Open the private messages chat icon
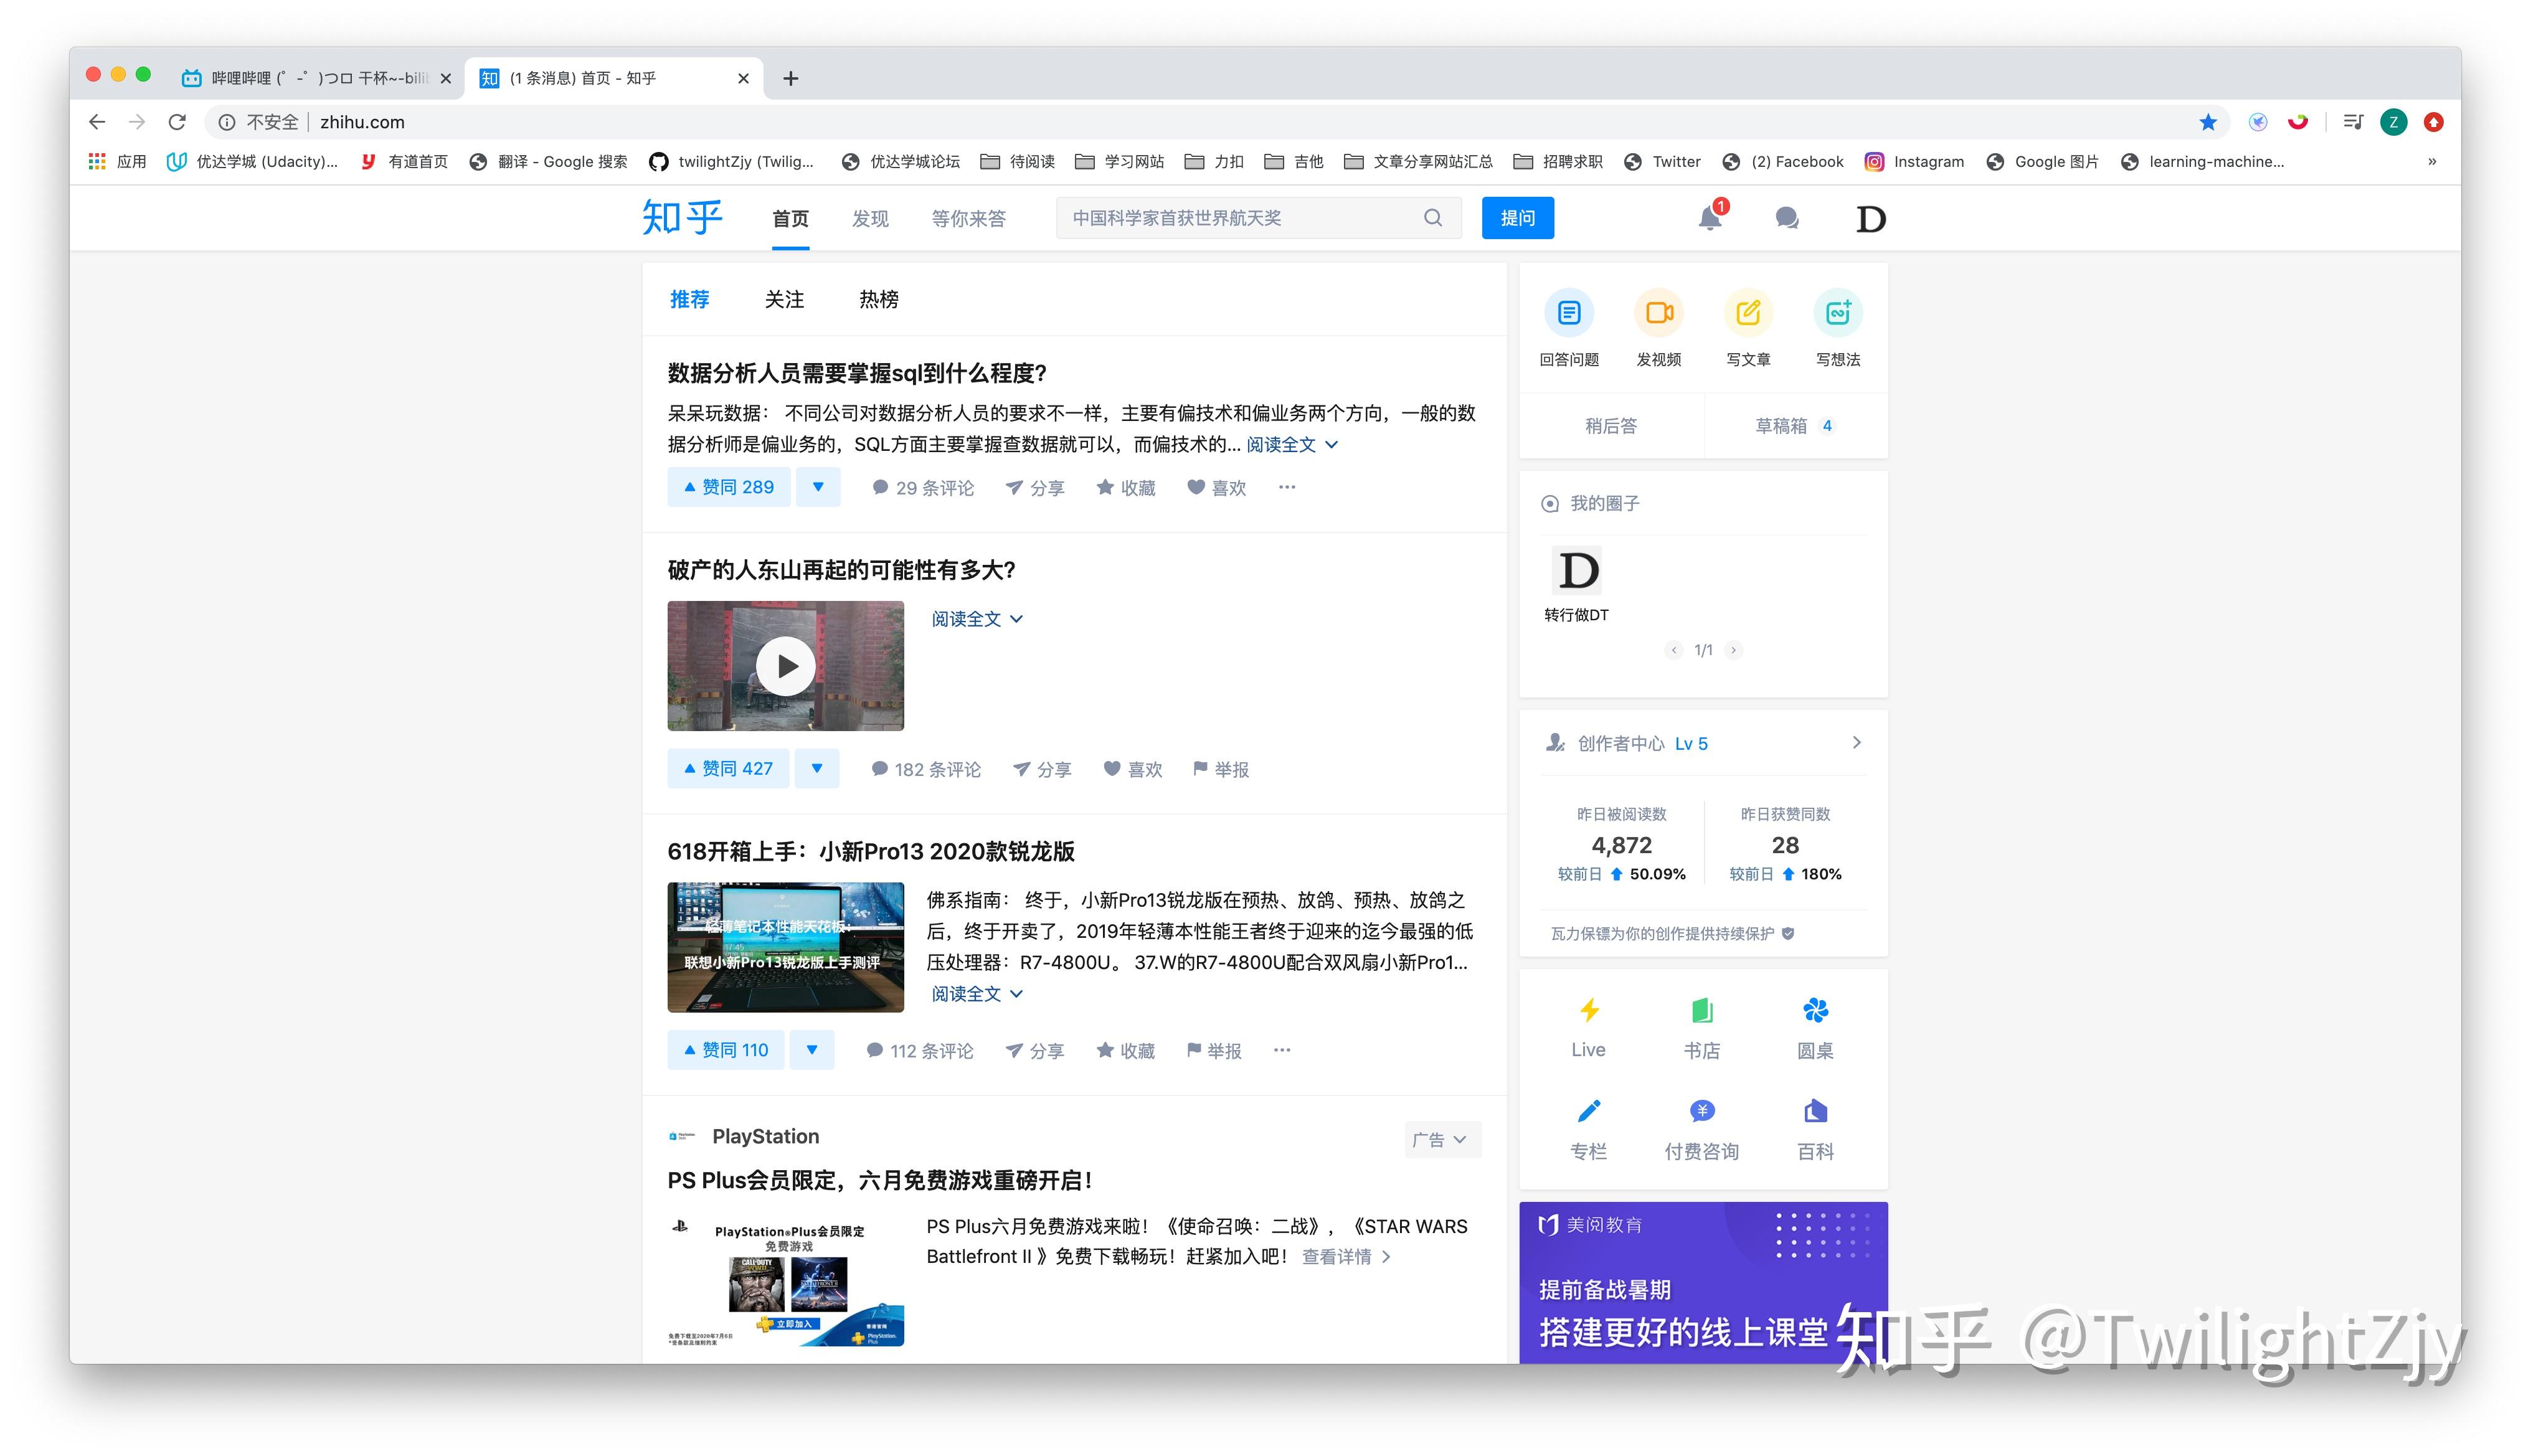 (1787, 218)
